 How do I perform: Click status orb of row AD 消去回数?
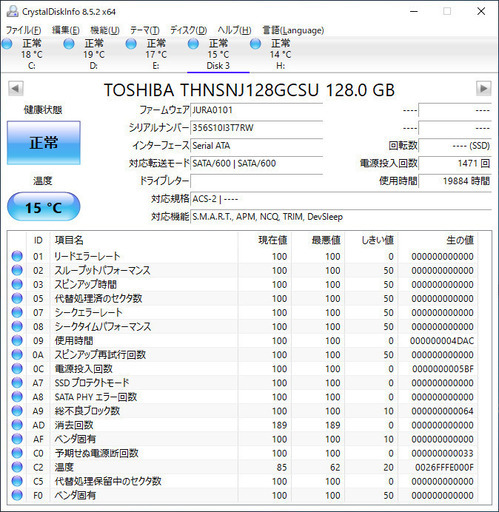point(17,425)
